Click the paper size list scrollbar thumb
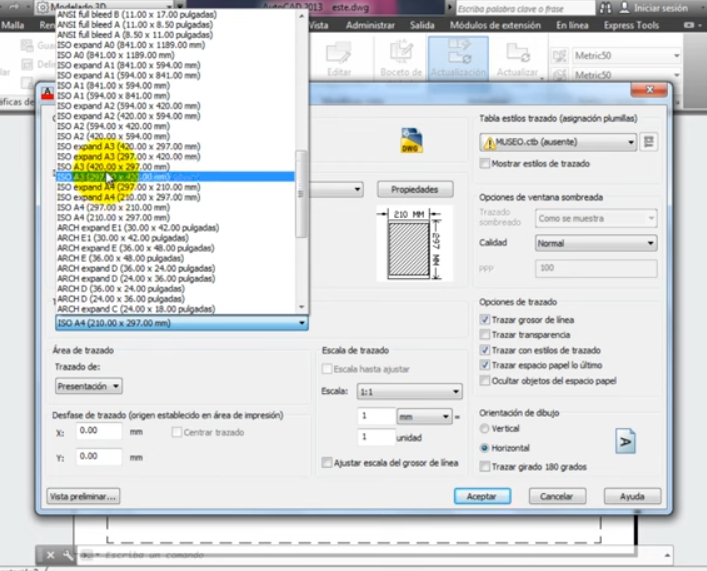This screenshot has width=707, height=571. coord(301,194)
